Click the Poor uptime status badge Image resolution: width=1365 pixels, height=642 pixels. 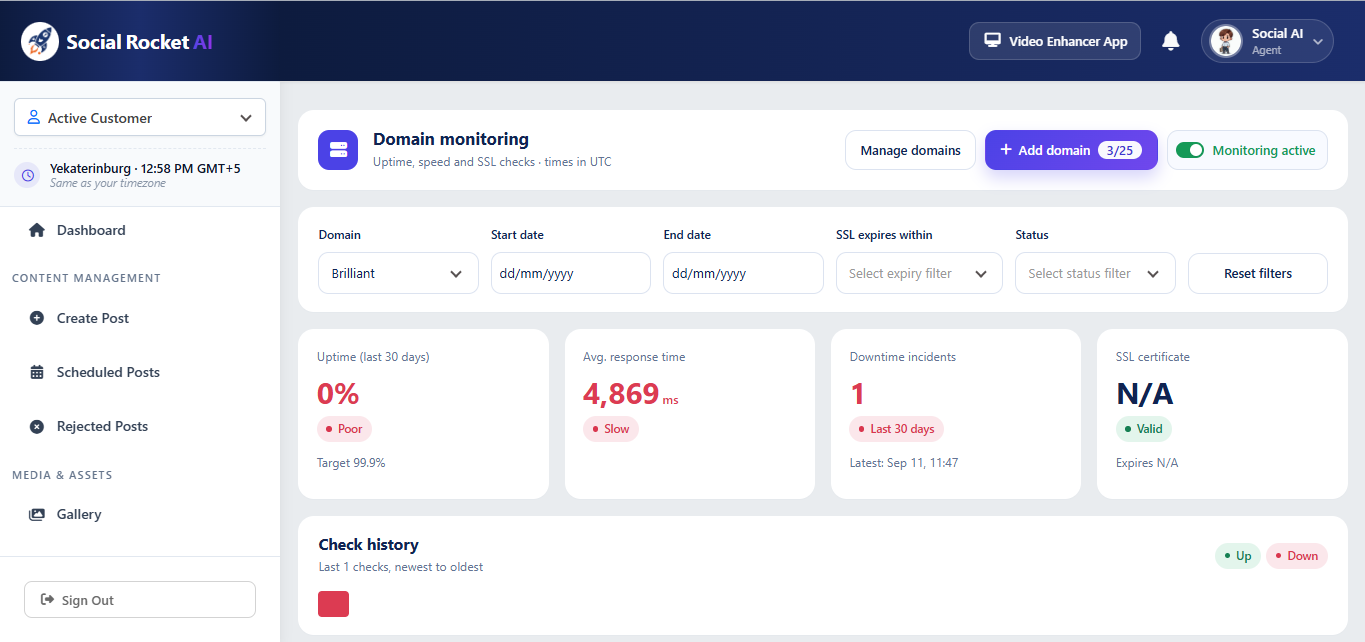coord(344,429)
